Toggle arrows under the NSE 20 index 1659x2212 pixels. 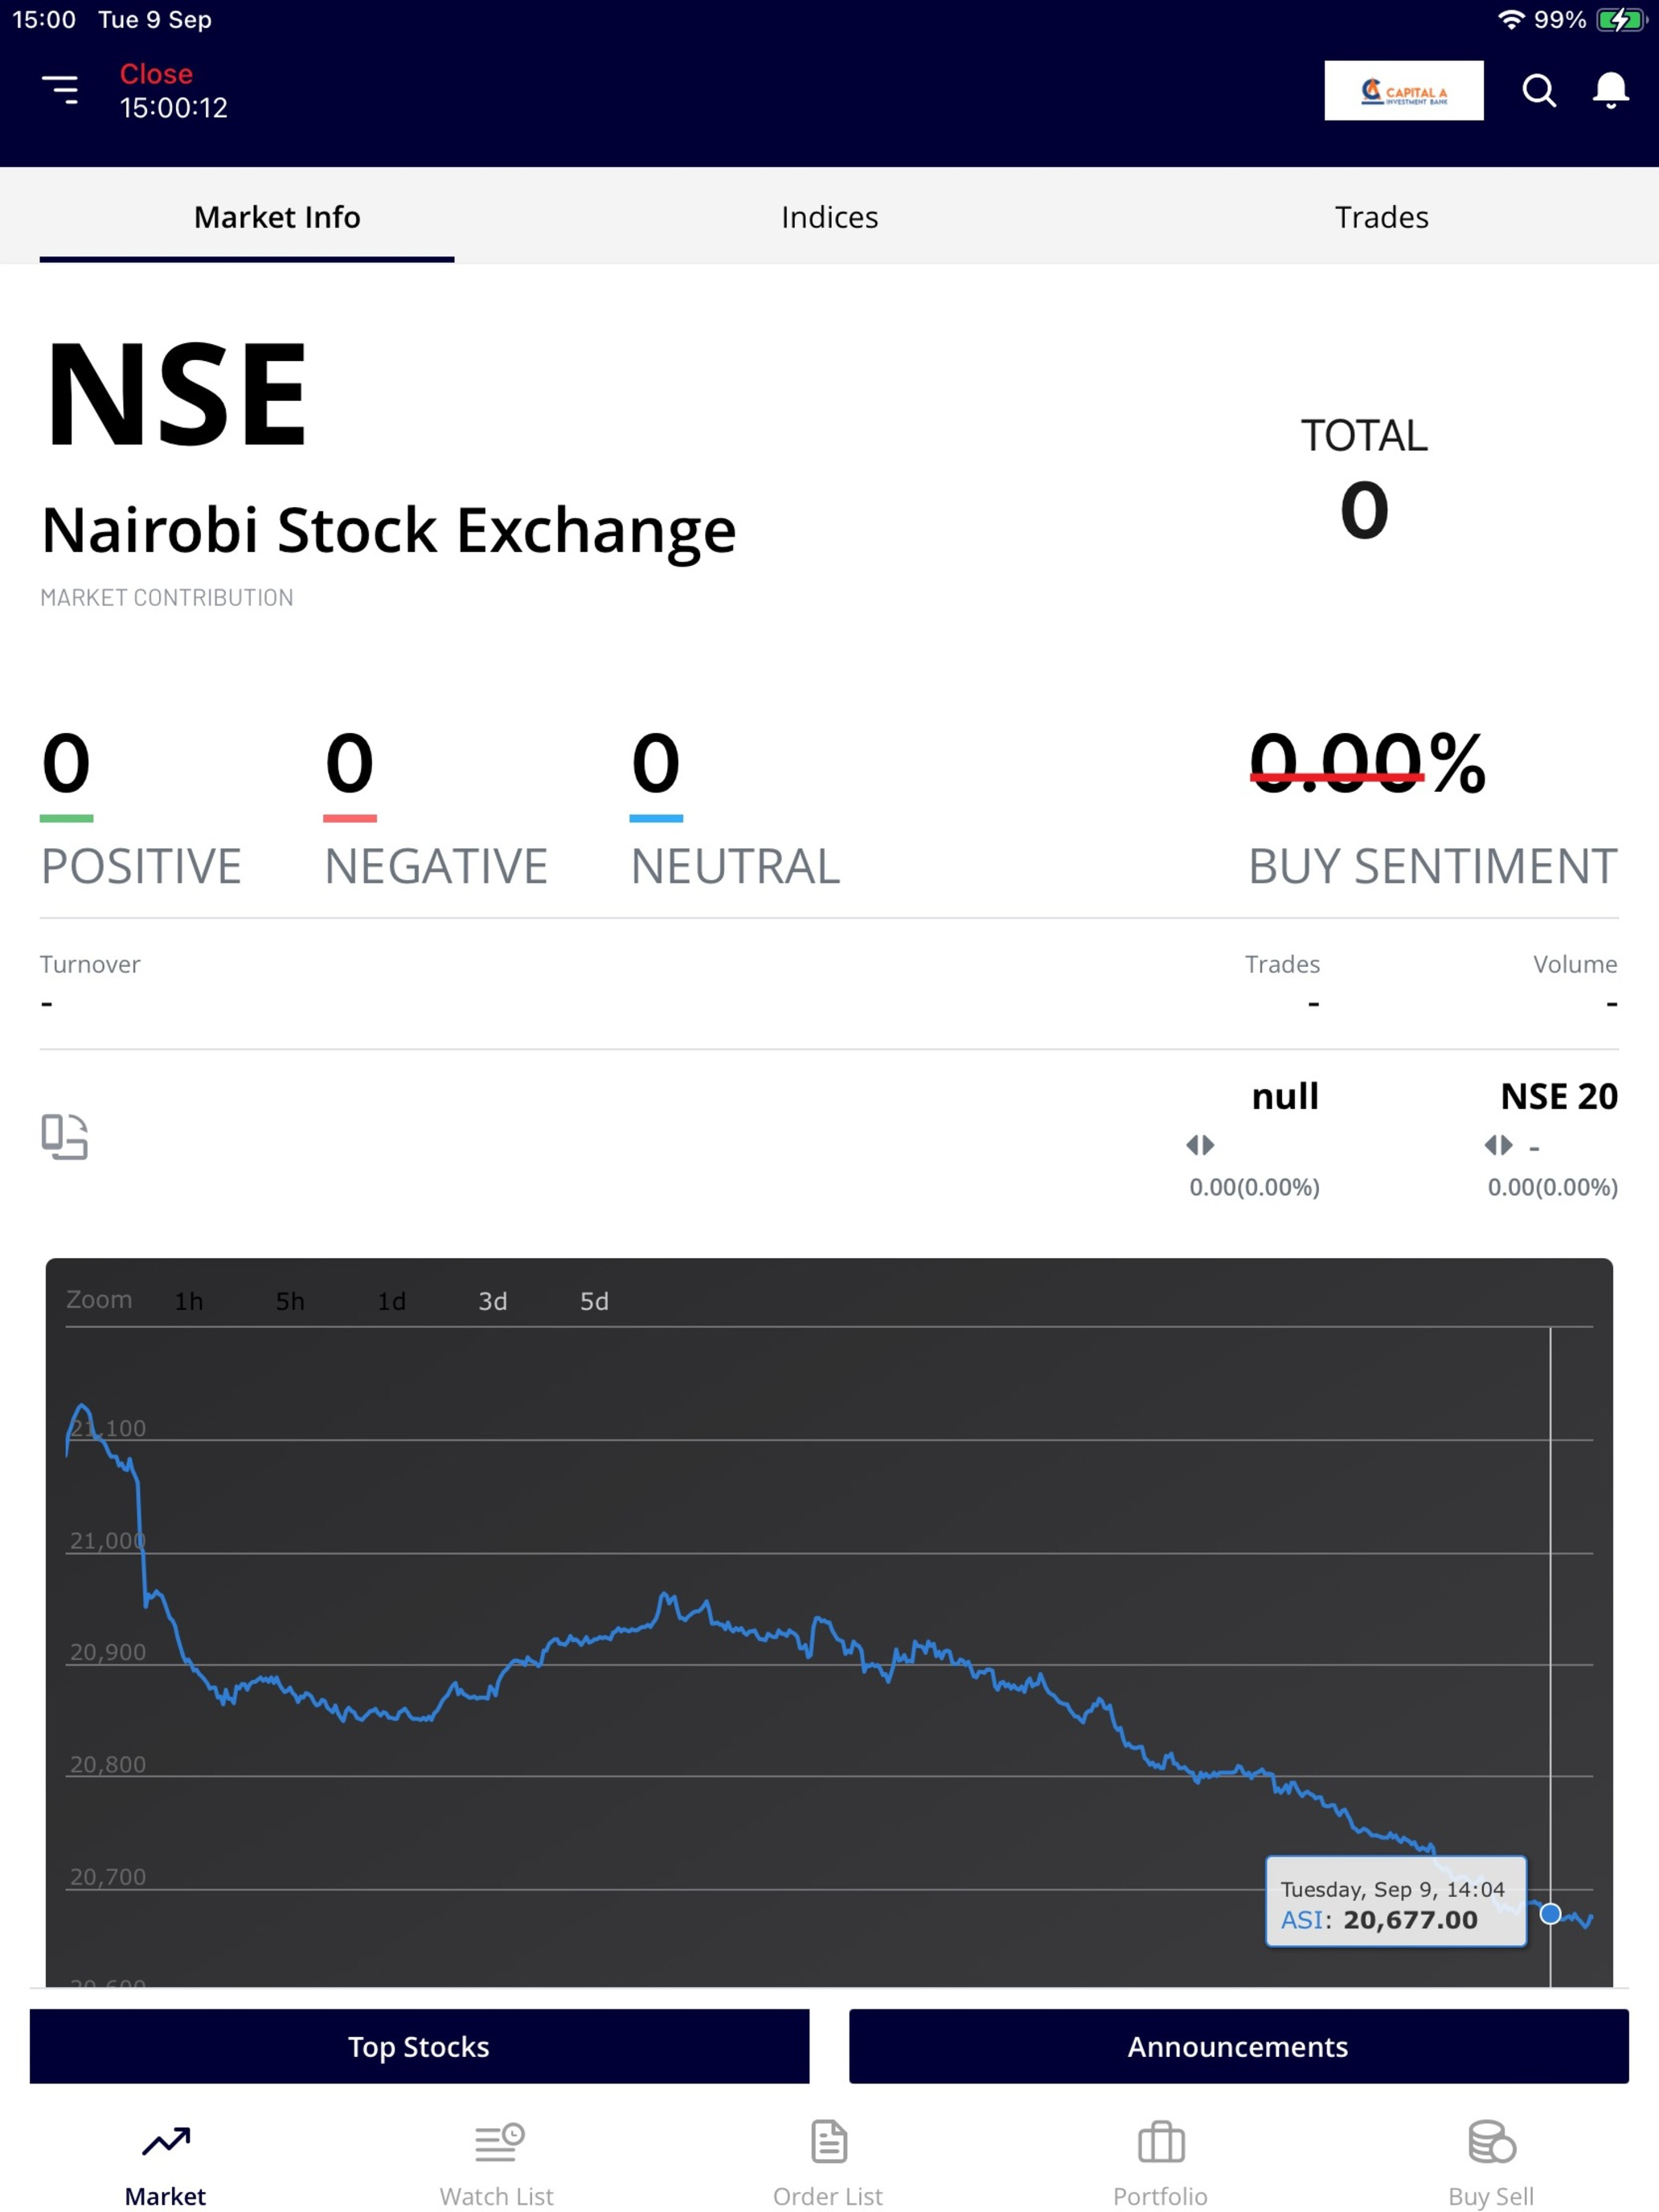point(1498,1145)
